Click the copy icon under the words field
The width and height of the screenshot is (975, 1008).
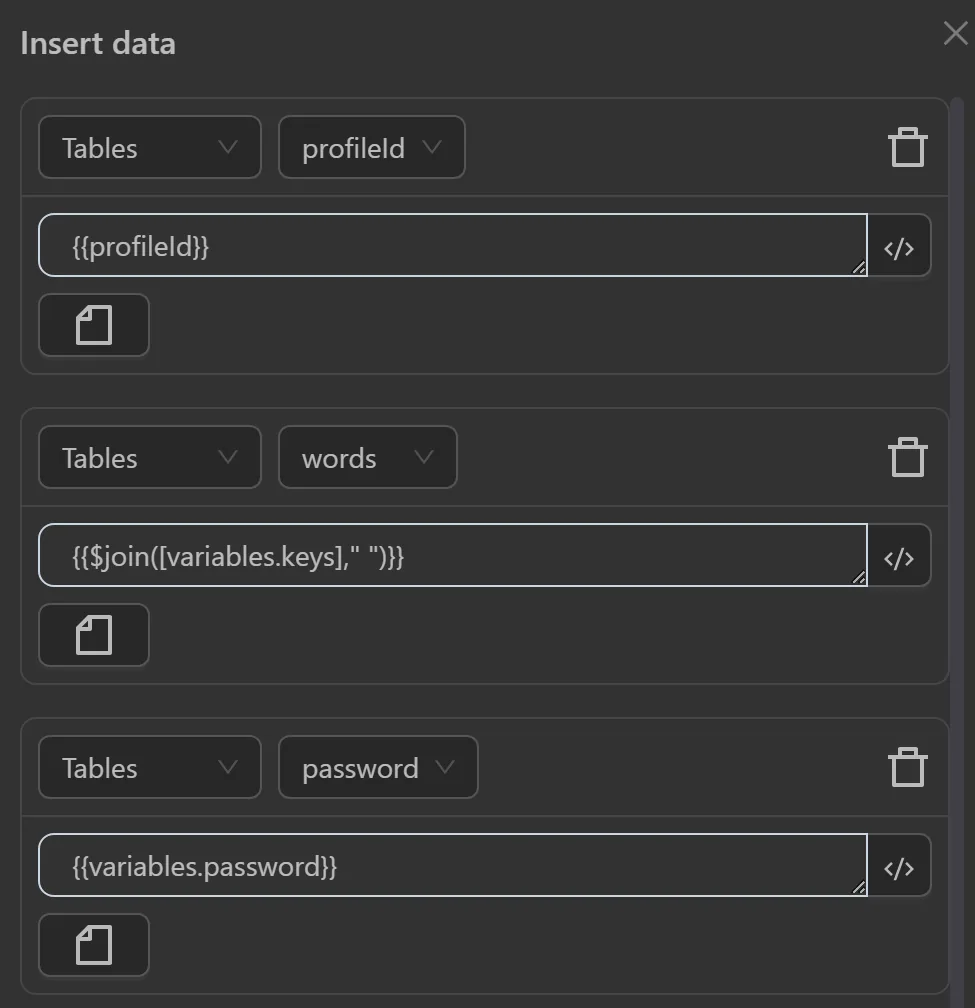[93, 635]
